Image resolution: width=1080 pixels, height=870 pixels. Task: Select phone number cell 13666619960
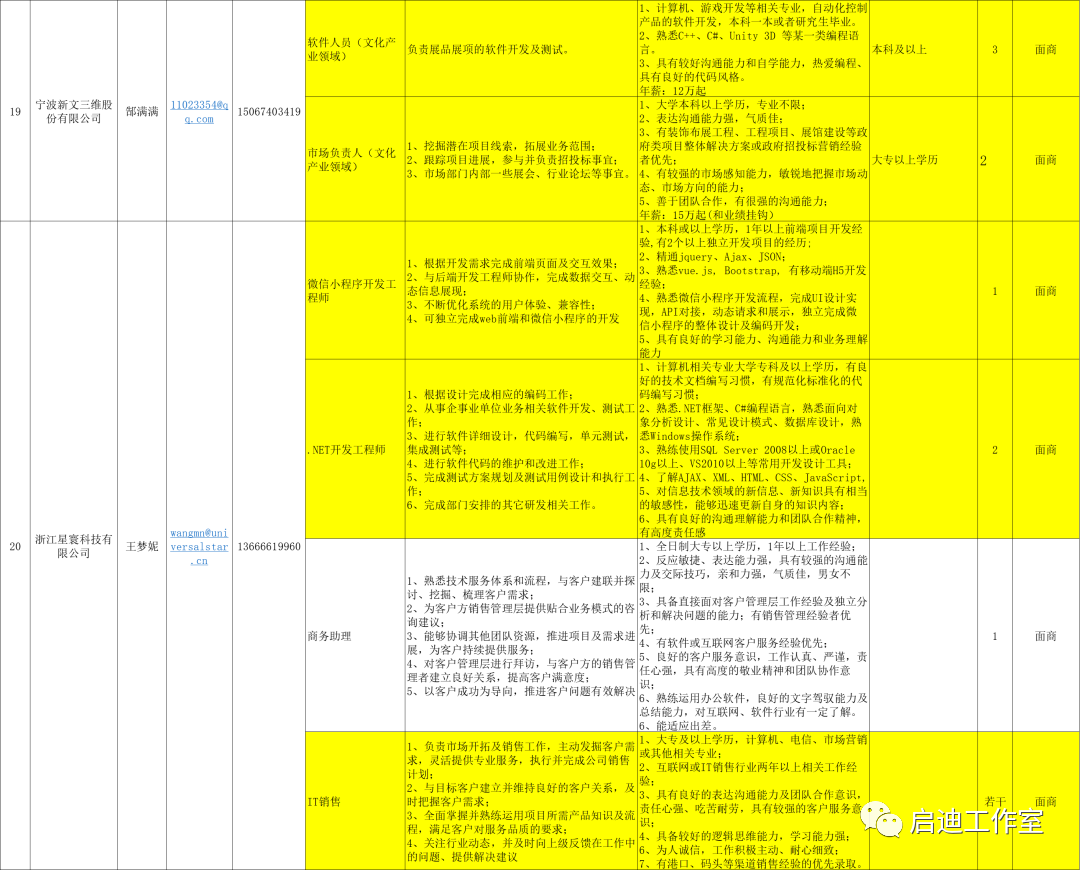tap(267, 546)
